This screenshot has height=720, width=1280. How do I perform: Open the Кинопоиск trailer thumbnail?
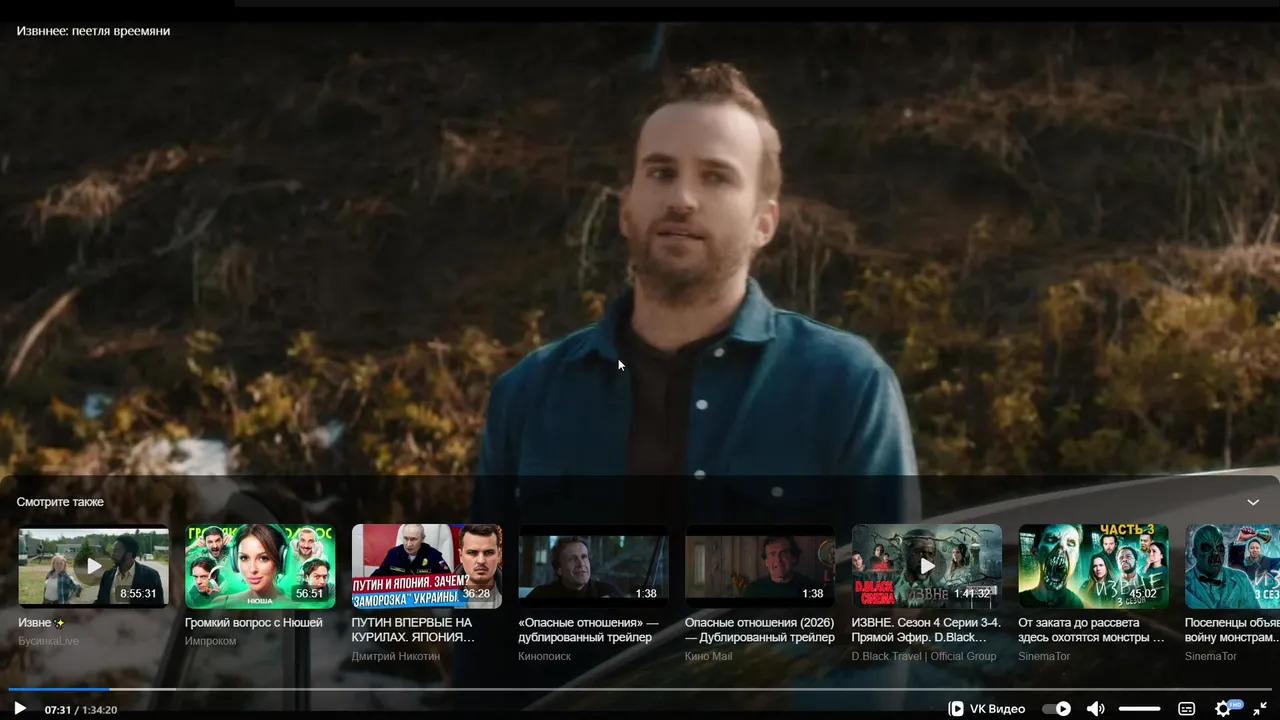(x=594, y=567)
